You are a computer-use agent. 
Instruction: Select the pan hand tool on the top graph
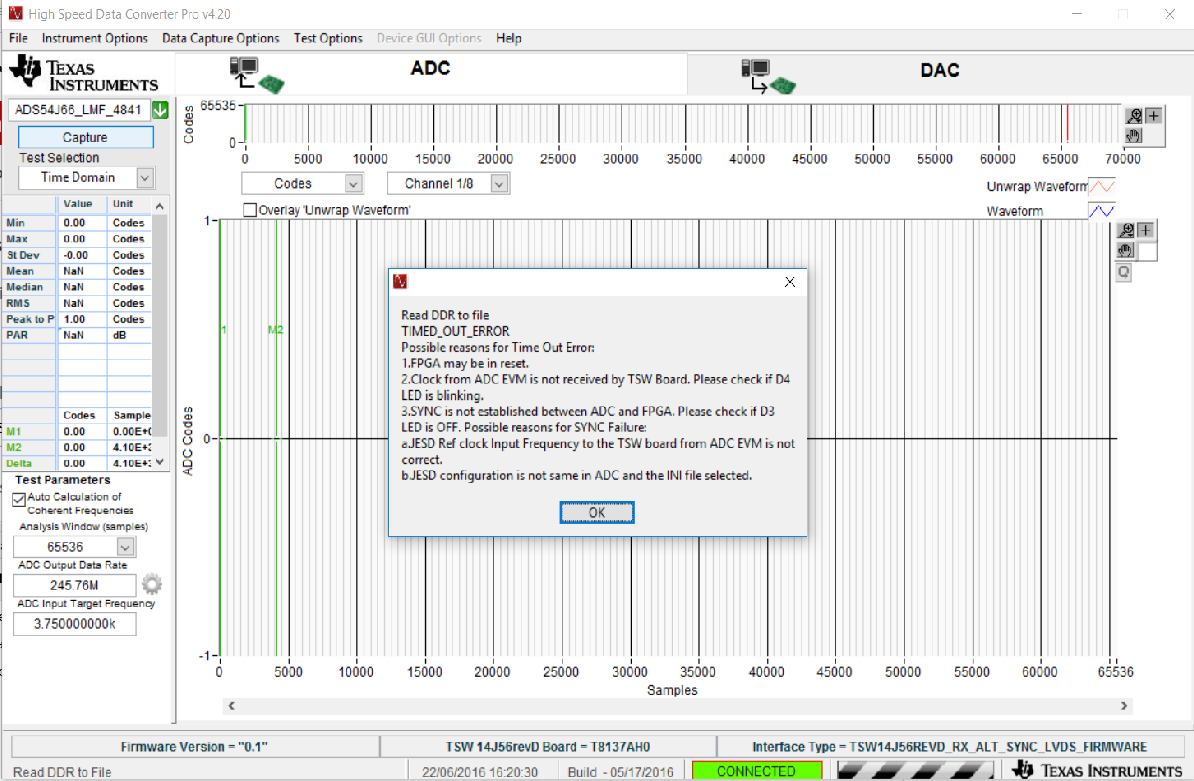(x=1135, y=135)
